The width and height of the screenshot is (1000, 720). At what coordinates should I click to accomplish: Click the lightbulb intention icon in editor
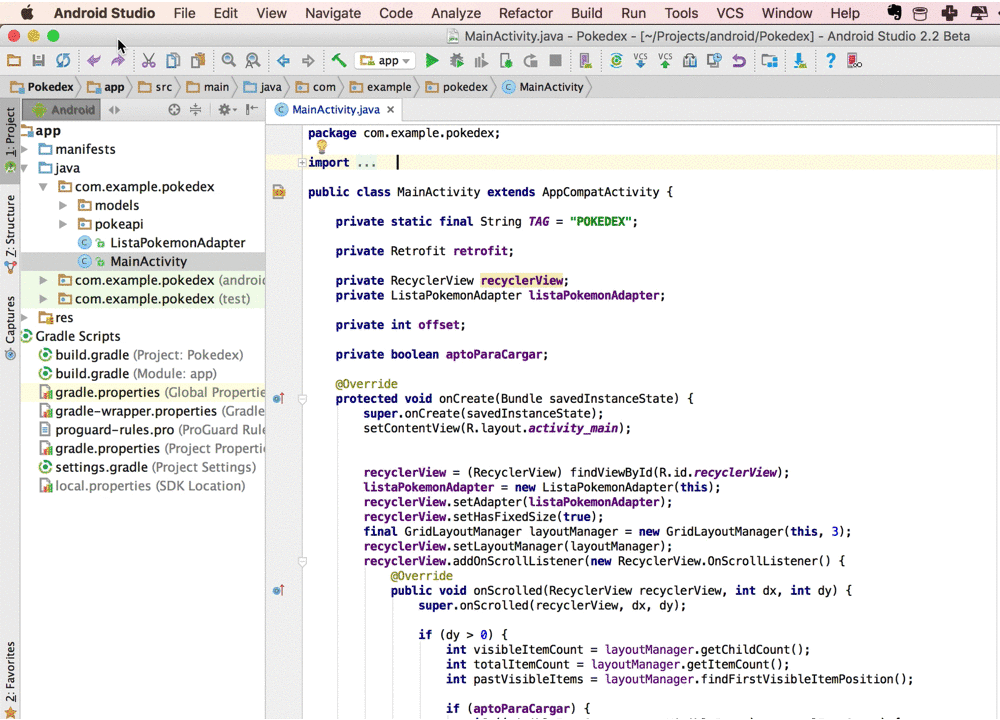coord(321,147)
